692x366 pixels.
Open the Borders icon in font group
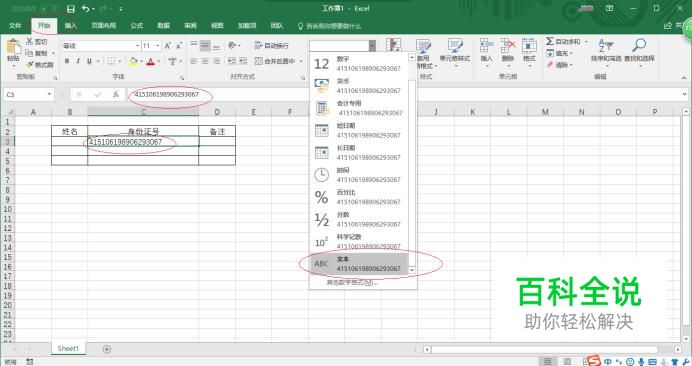111,61
